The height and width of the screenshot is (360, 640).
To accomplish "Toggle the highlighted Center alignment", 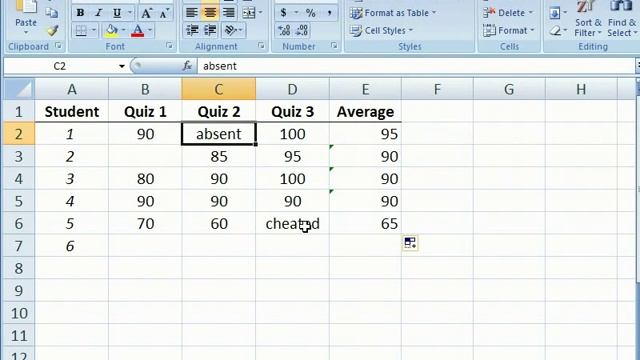I will click(x=210, y=13).
